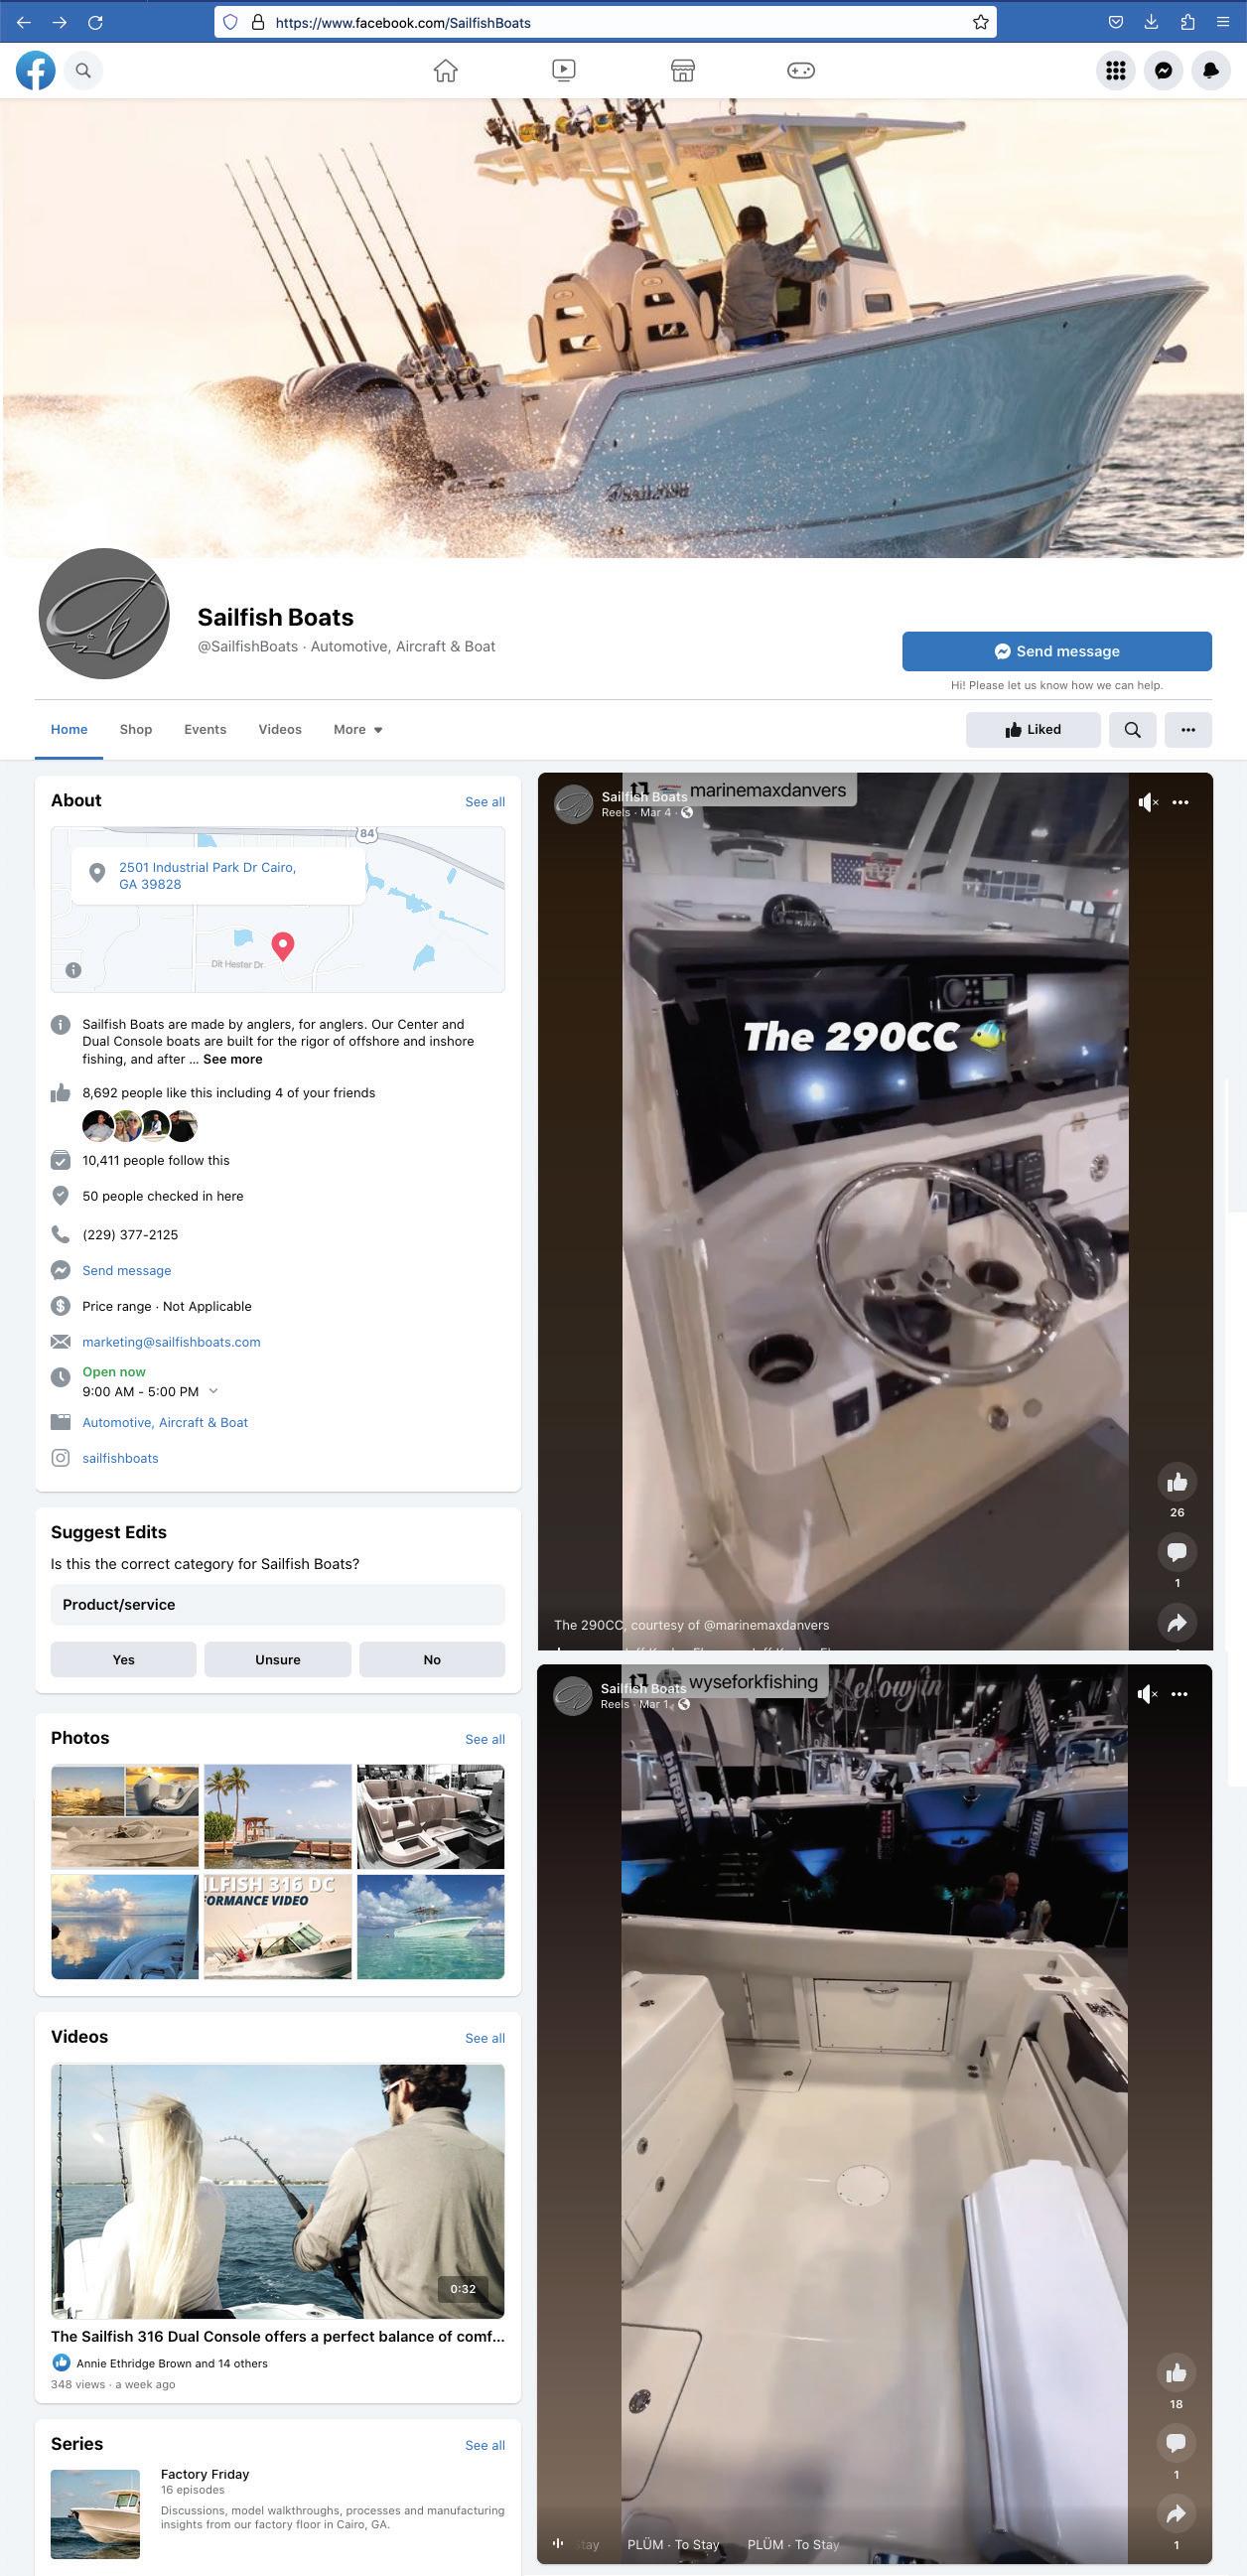The width and height of the screenshot is (1247, 2576).
Task: Open the palm tree dock photo
Action: [x=278, y=1817]
